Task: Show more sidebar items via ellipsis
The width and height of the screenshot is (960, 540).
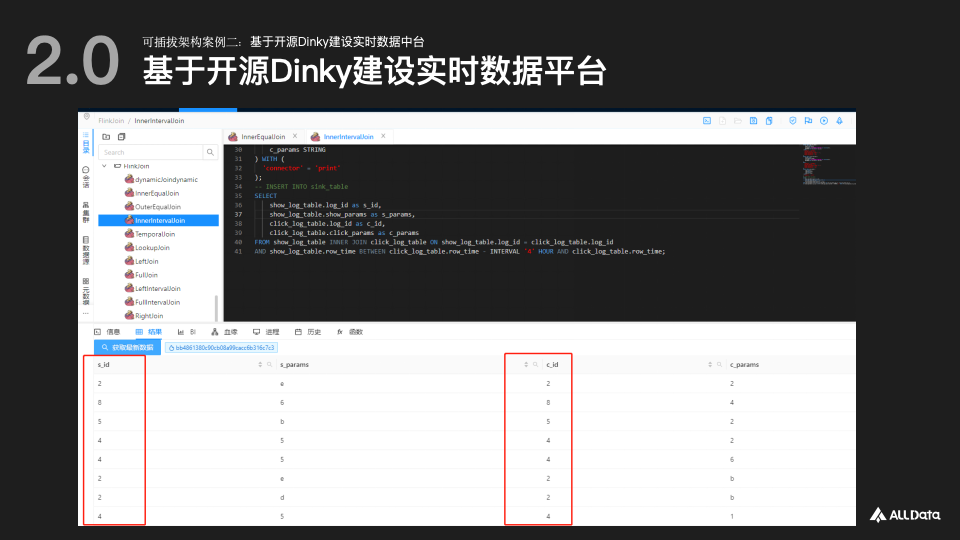Action: tap(86, 313)
